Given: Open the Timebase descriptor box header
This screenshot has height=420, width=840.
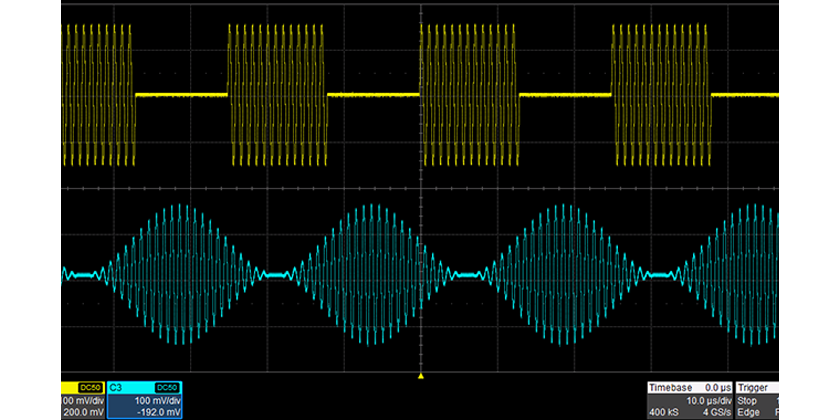Looking at the screenshot, I should [673, 386].
